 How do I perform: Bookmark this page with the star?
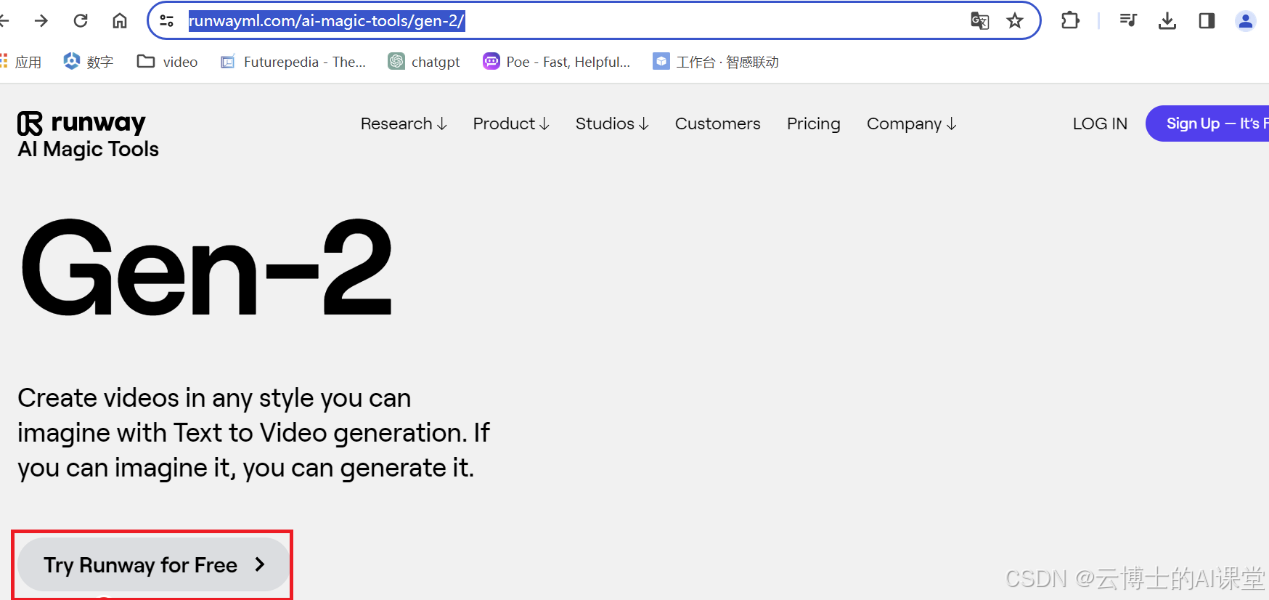[x=1015, y=20]
